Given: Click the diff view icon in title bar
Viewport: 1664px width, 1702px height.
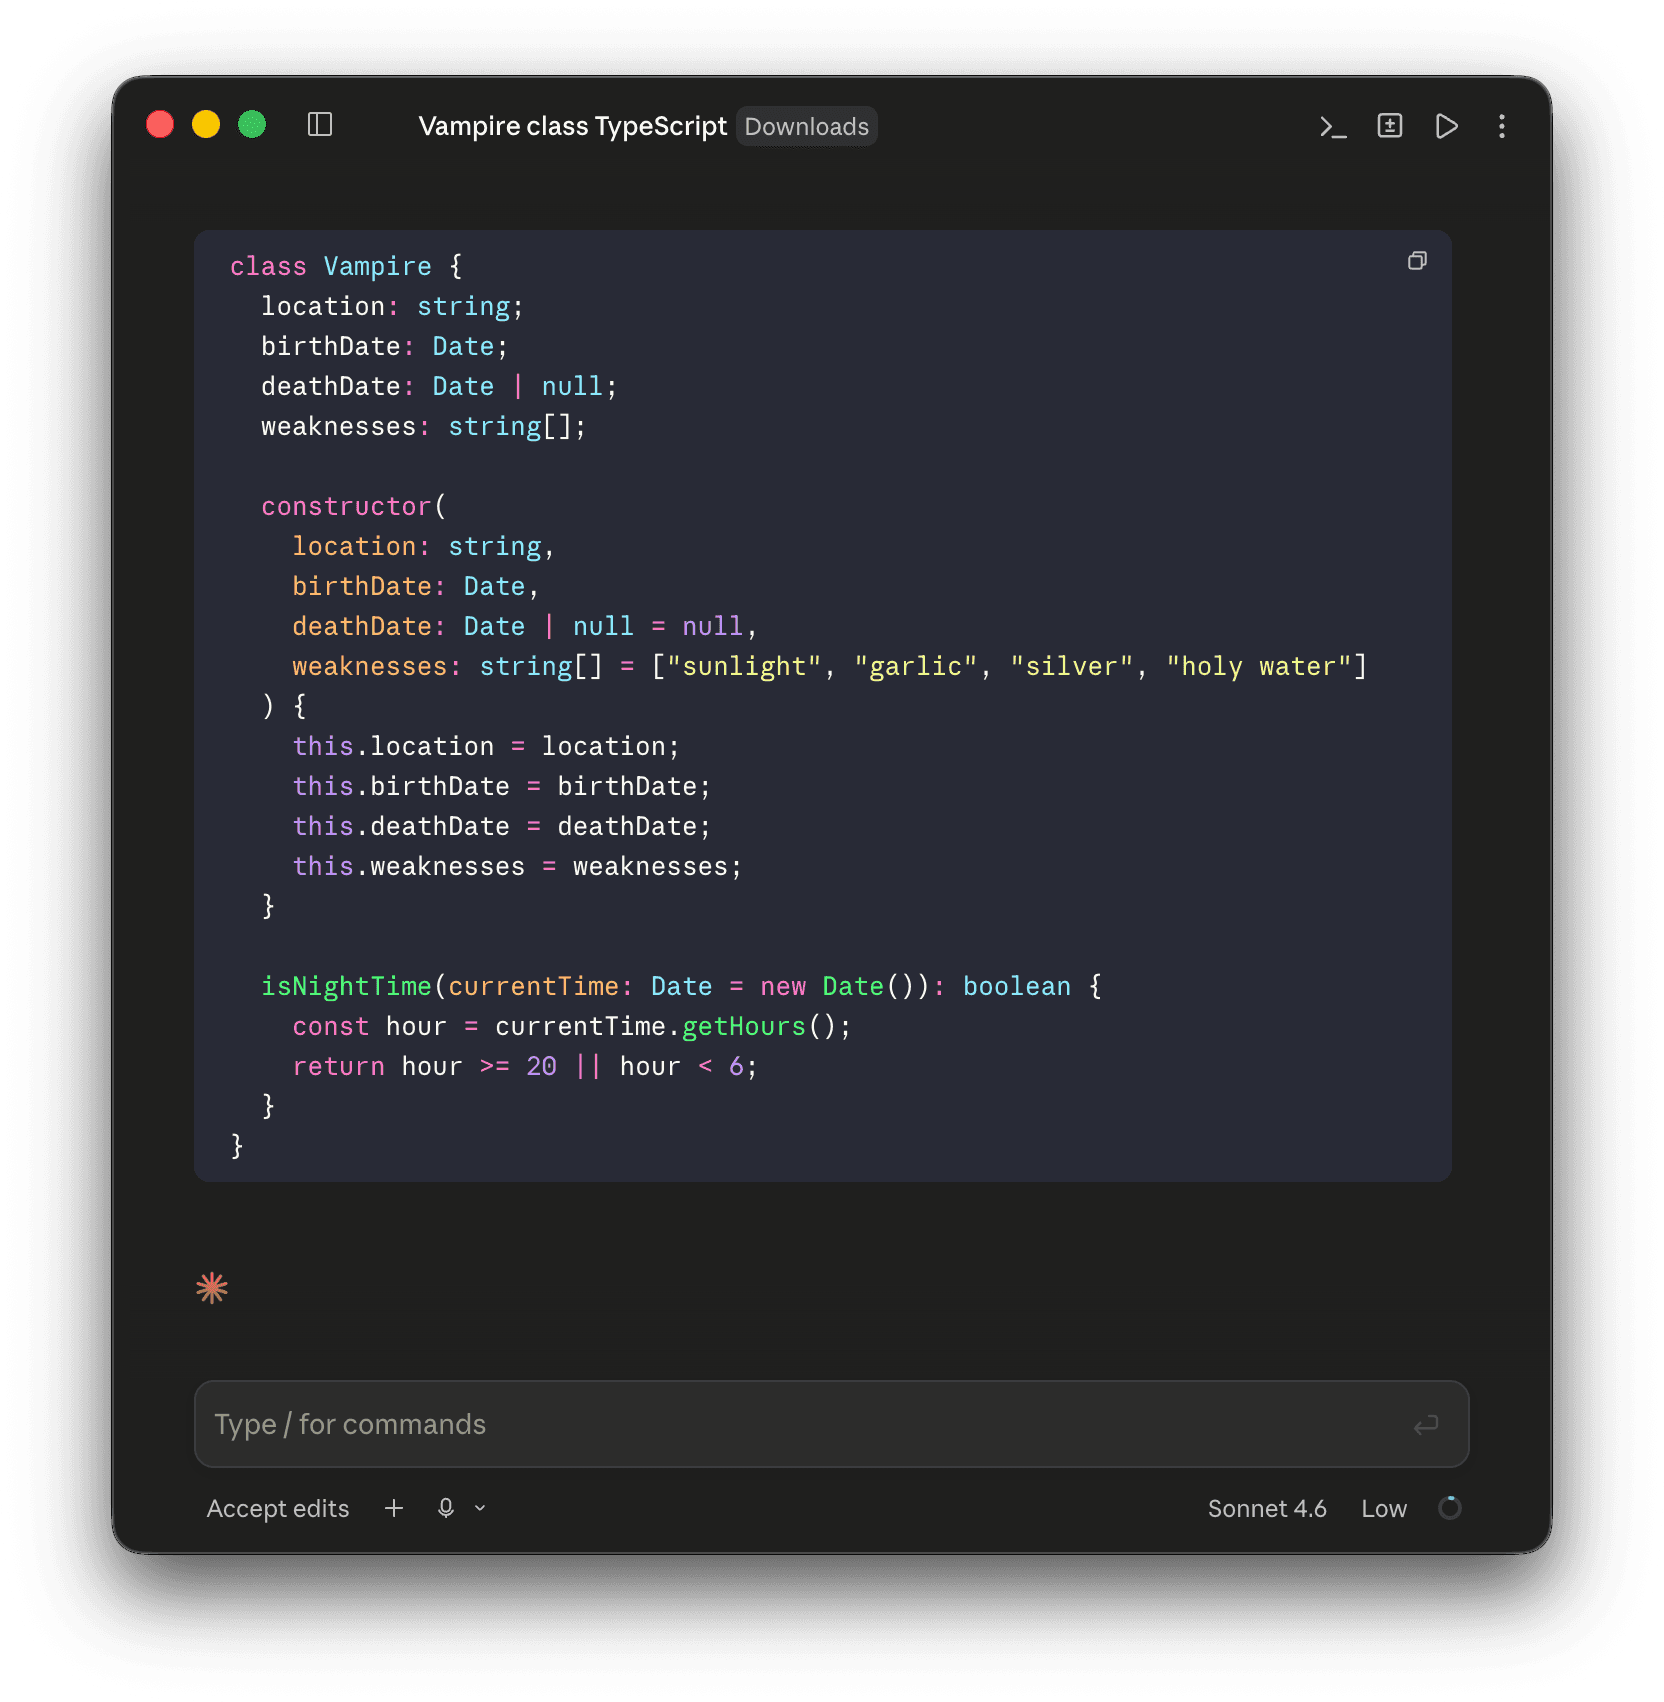Looking at the screenshot, I should (1390, 125).
